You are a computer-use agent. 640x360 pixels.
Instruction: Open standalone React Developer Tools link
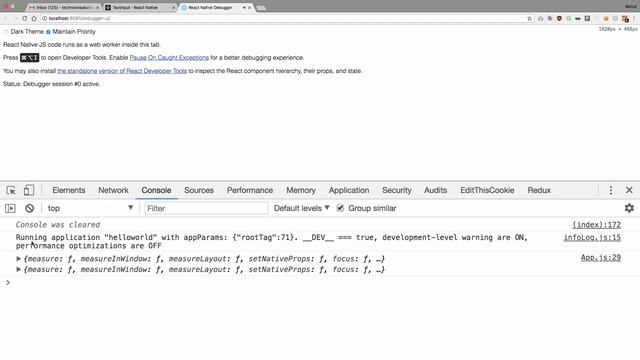(122, 71)
